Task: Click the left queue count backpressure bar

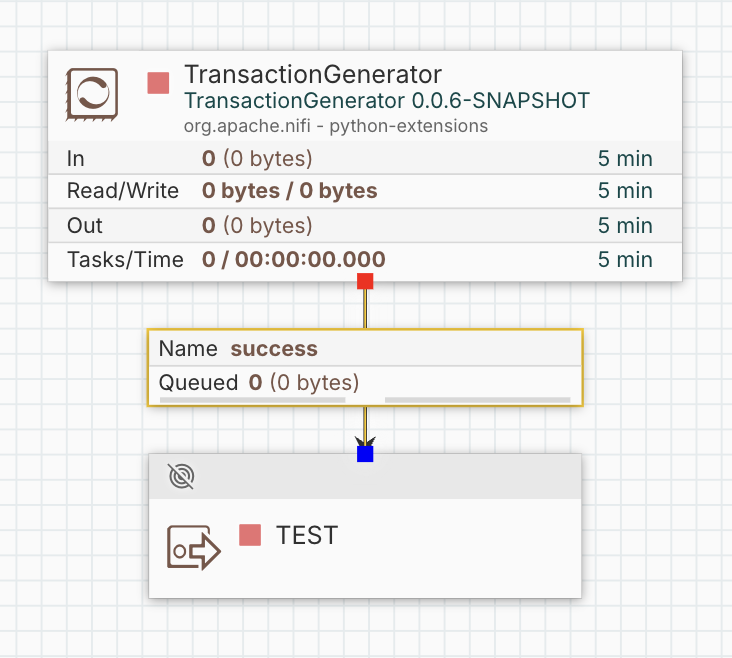Action: pyautogui.click(x=253, y=400)
